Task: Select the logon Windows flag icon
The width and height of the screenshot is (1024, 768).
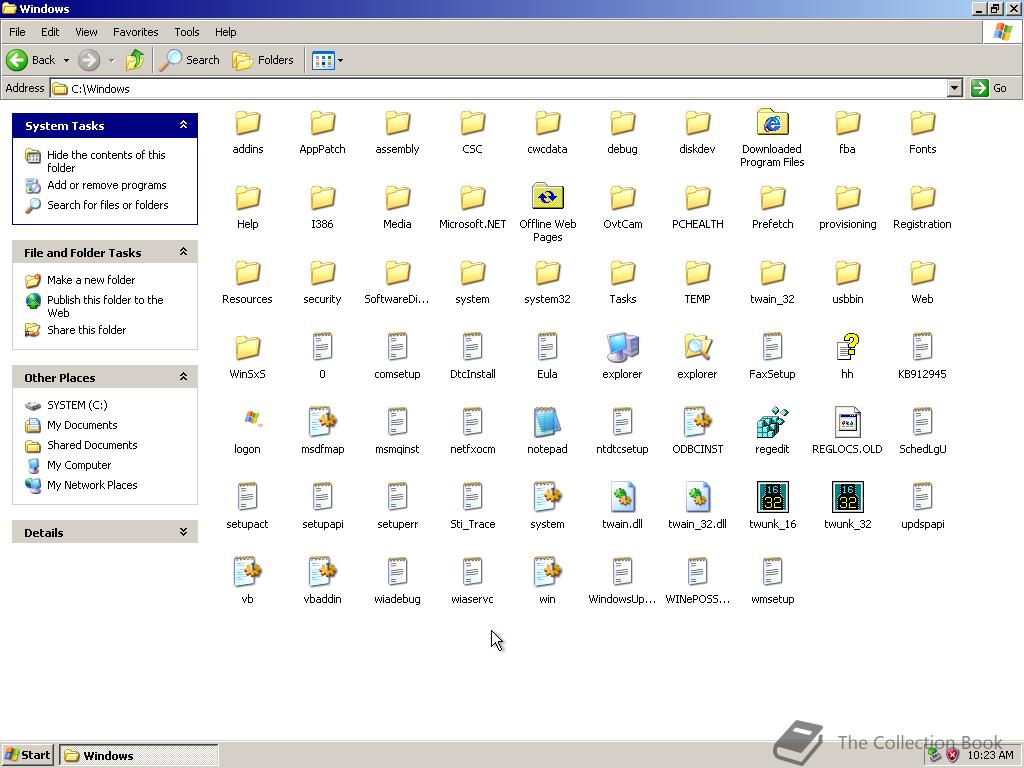Action: [252, 419]
